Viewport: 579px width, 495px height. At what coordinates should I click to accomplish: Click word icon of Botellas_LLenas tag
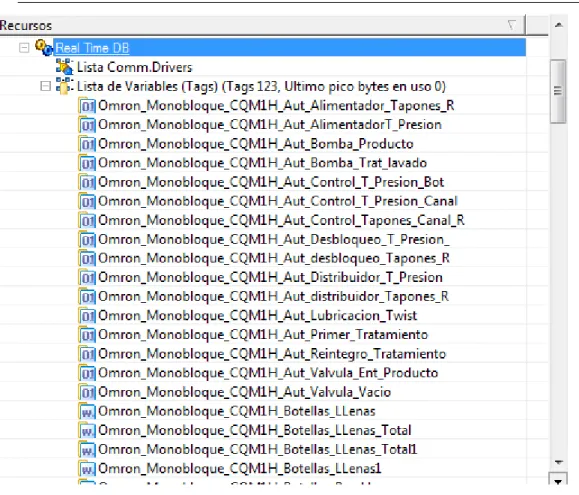coord(88,412)
